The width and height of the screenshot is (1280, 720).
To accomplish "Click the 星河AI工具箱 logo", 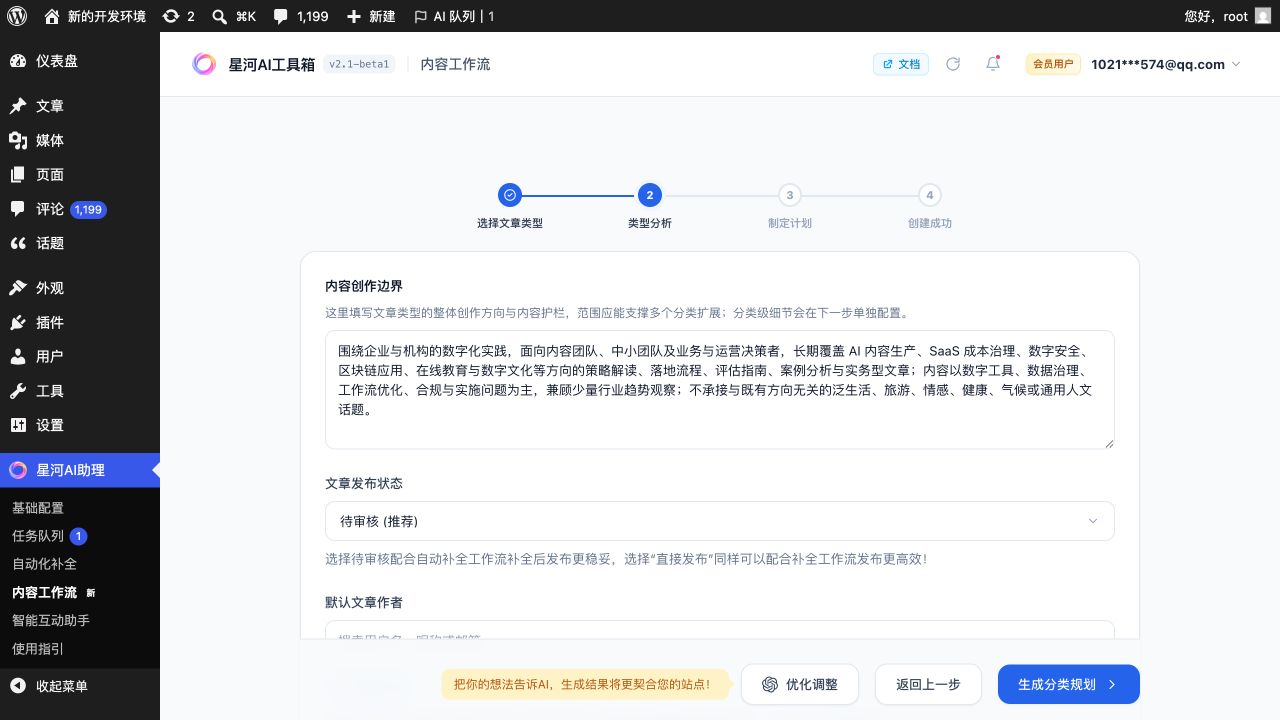I will pyautogui.click(x=204, y=64).
